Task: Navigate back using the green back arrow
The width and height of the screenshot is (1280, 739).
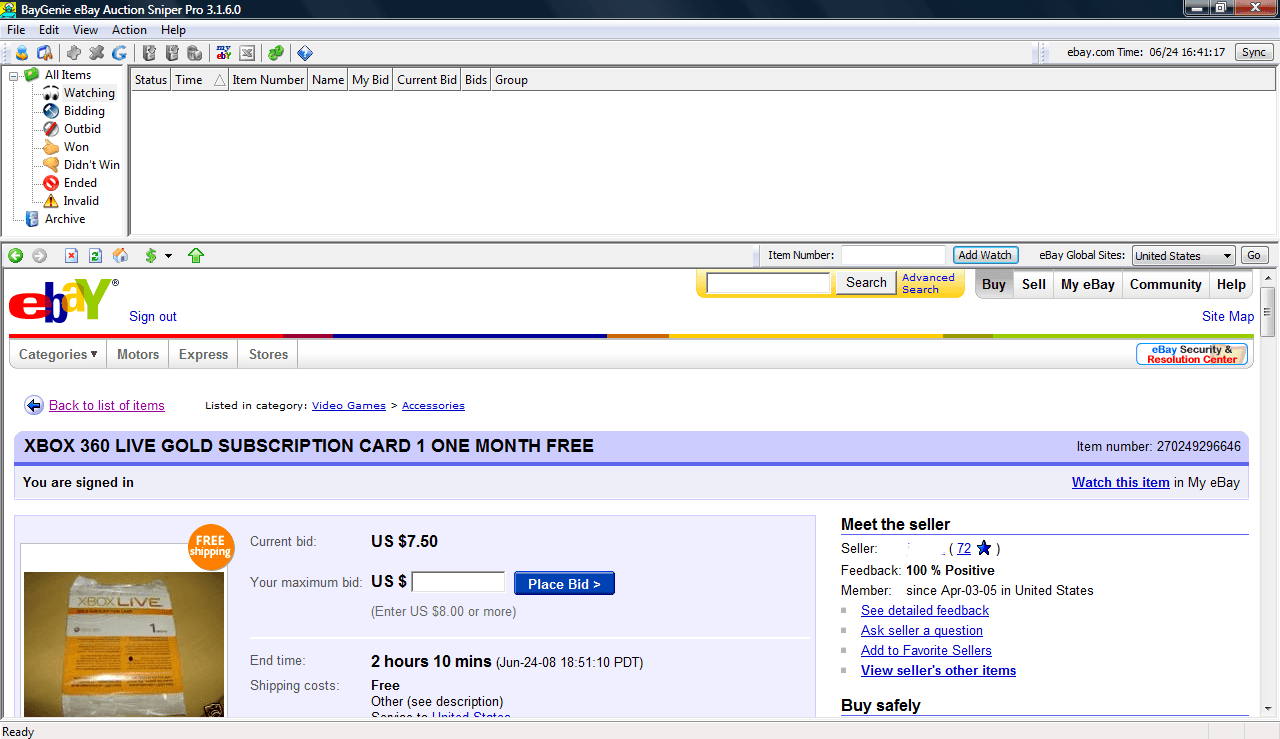Action: tap(15, 255)
